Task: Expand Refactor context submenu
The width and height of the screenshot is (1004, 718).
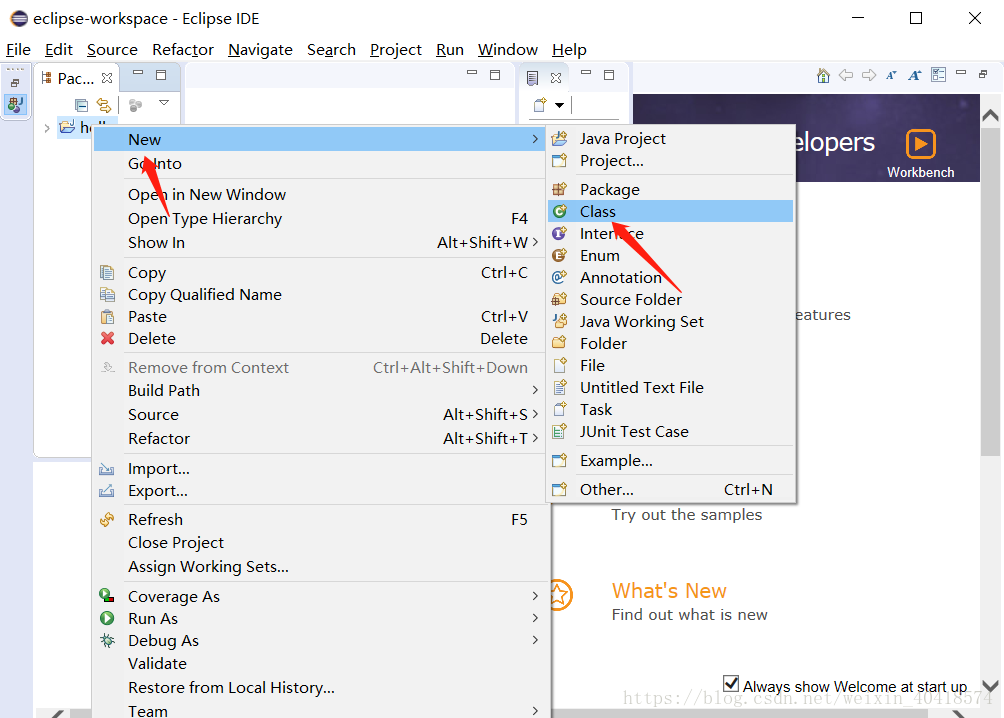Action: coord(535,438)
